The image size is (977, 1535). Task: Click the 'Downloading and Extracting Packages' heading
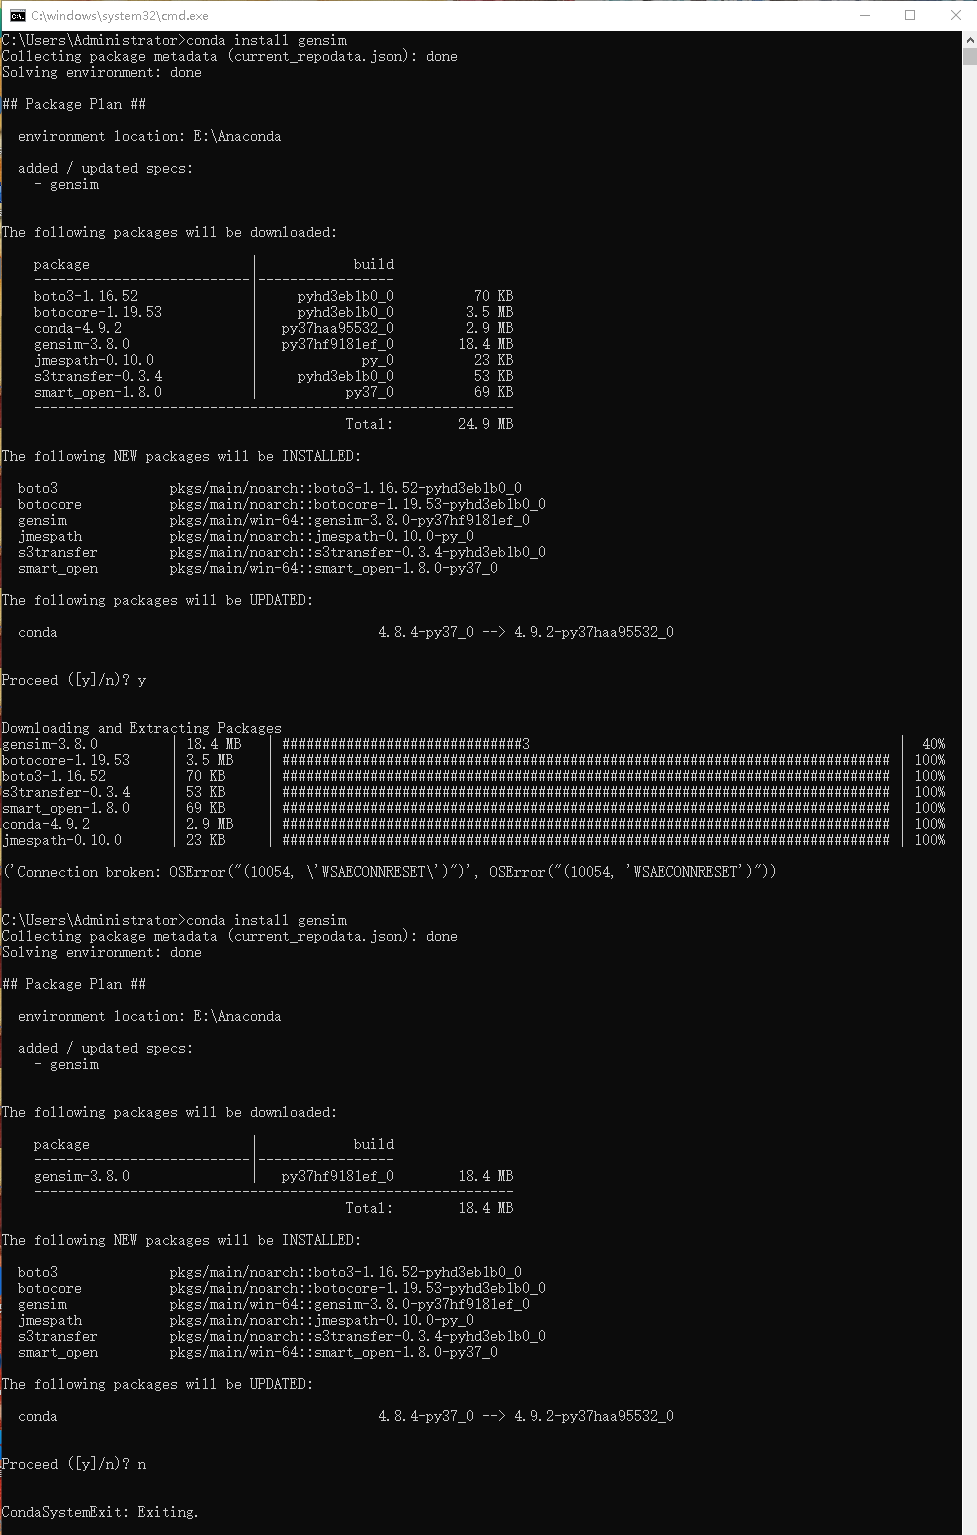[x=142, y=728]
